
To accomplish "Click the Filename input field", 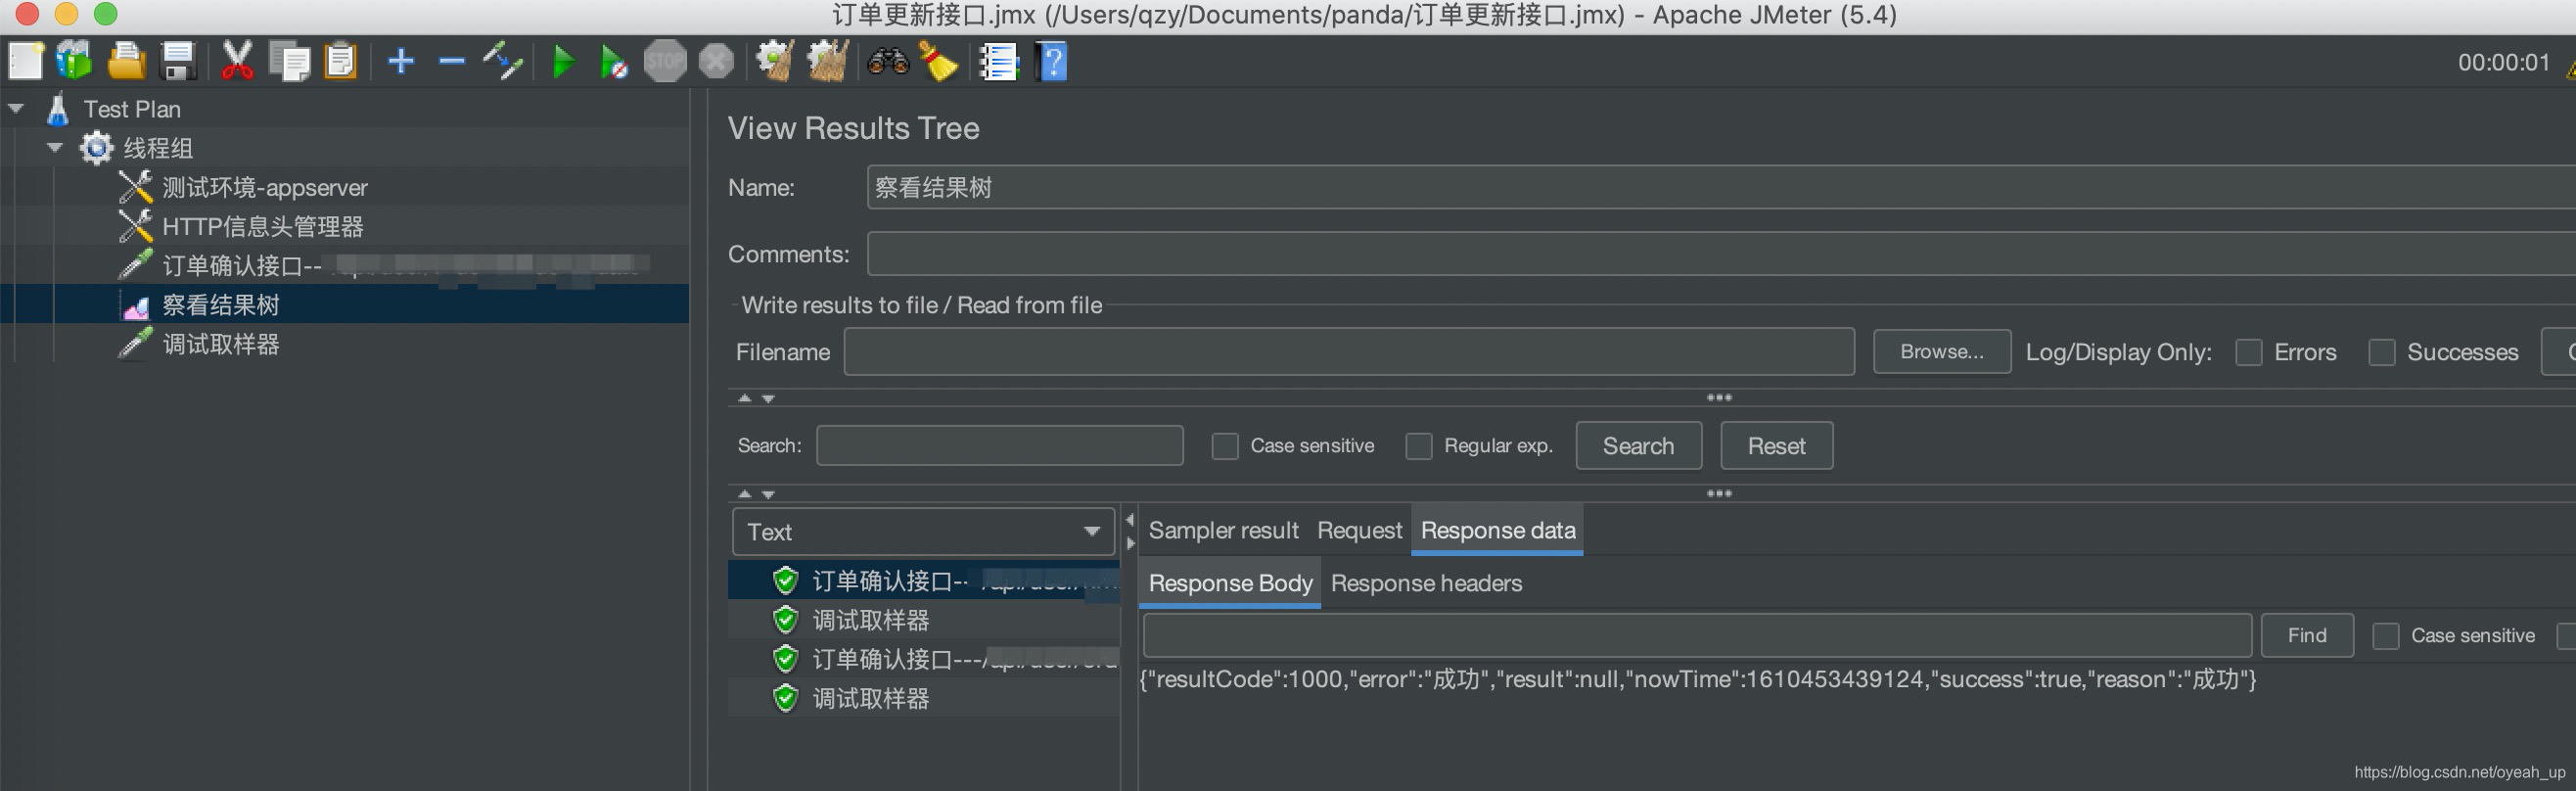I will [1349, 352].
